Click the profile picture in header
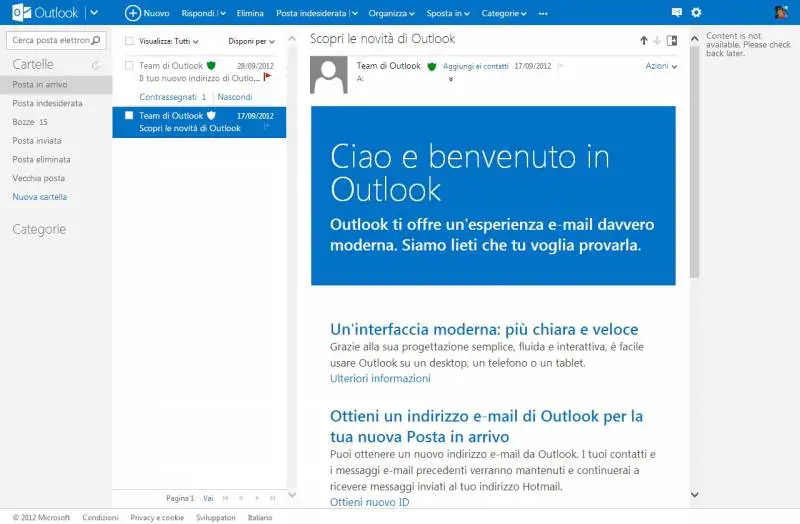 [781, 12]
